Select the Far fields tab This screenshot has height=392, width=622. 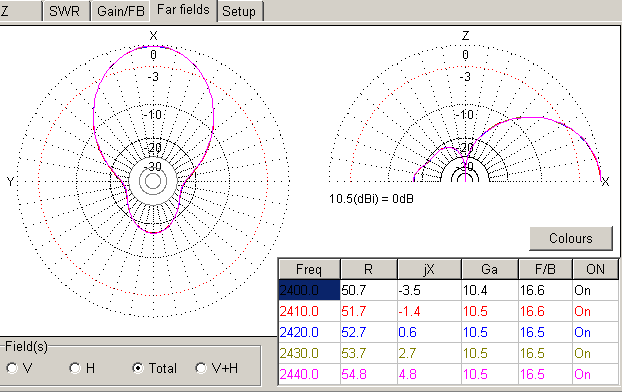point(183,10)
